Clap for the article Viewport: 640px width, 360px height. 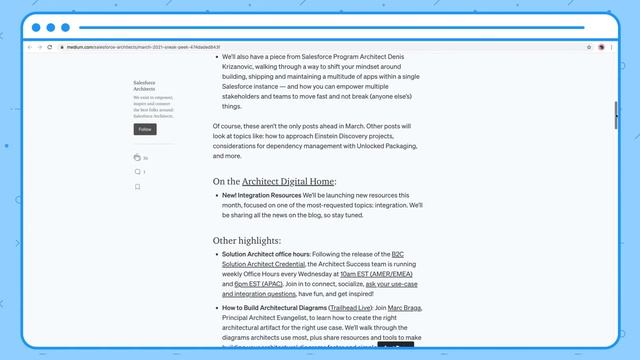[x=137, y=158]
